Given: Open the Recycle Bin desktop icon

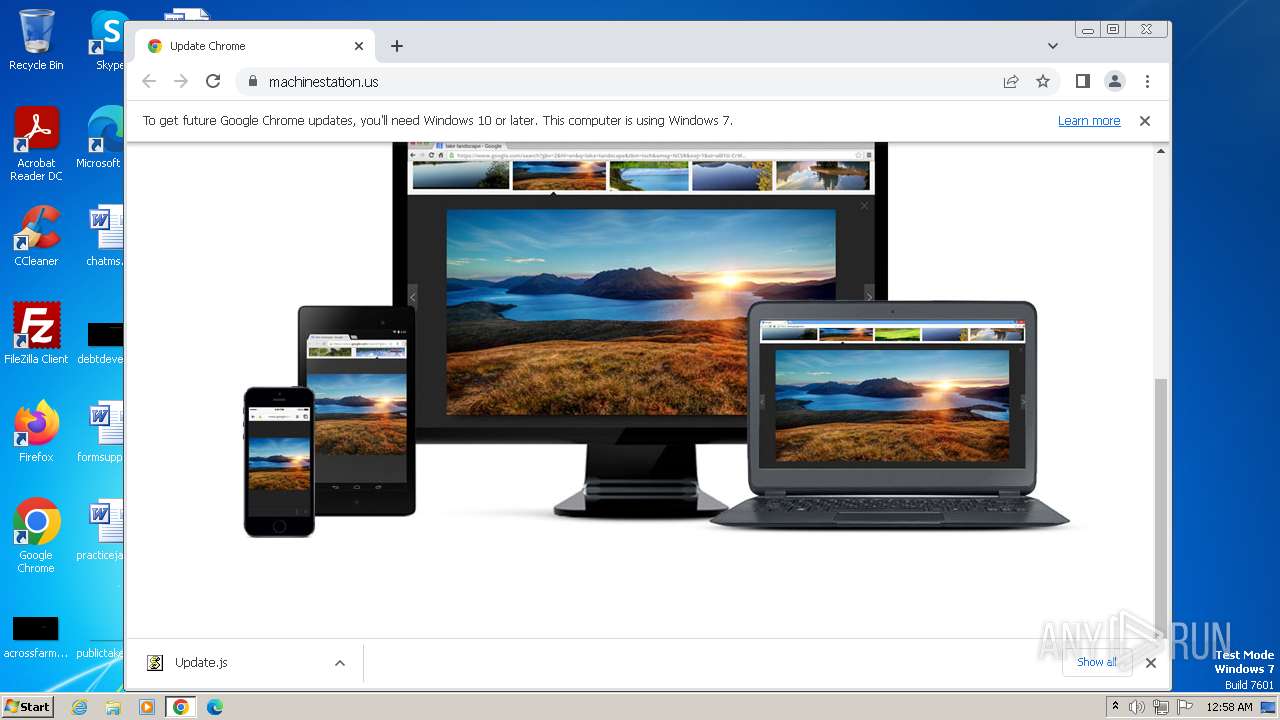Looking at the screenshot, I should coord(36,40).
